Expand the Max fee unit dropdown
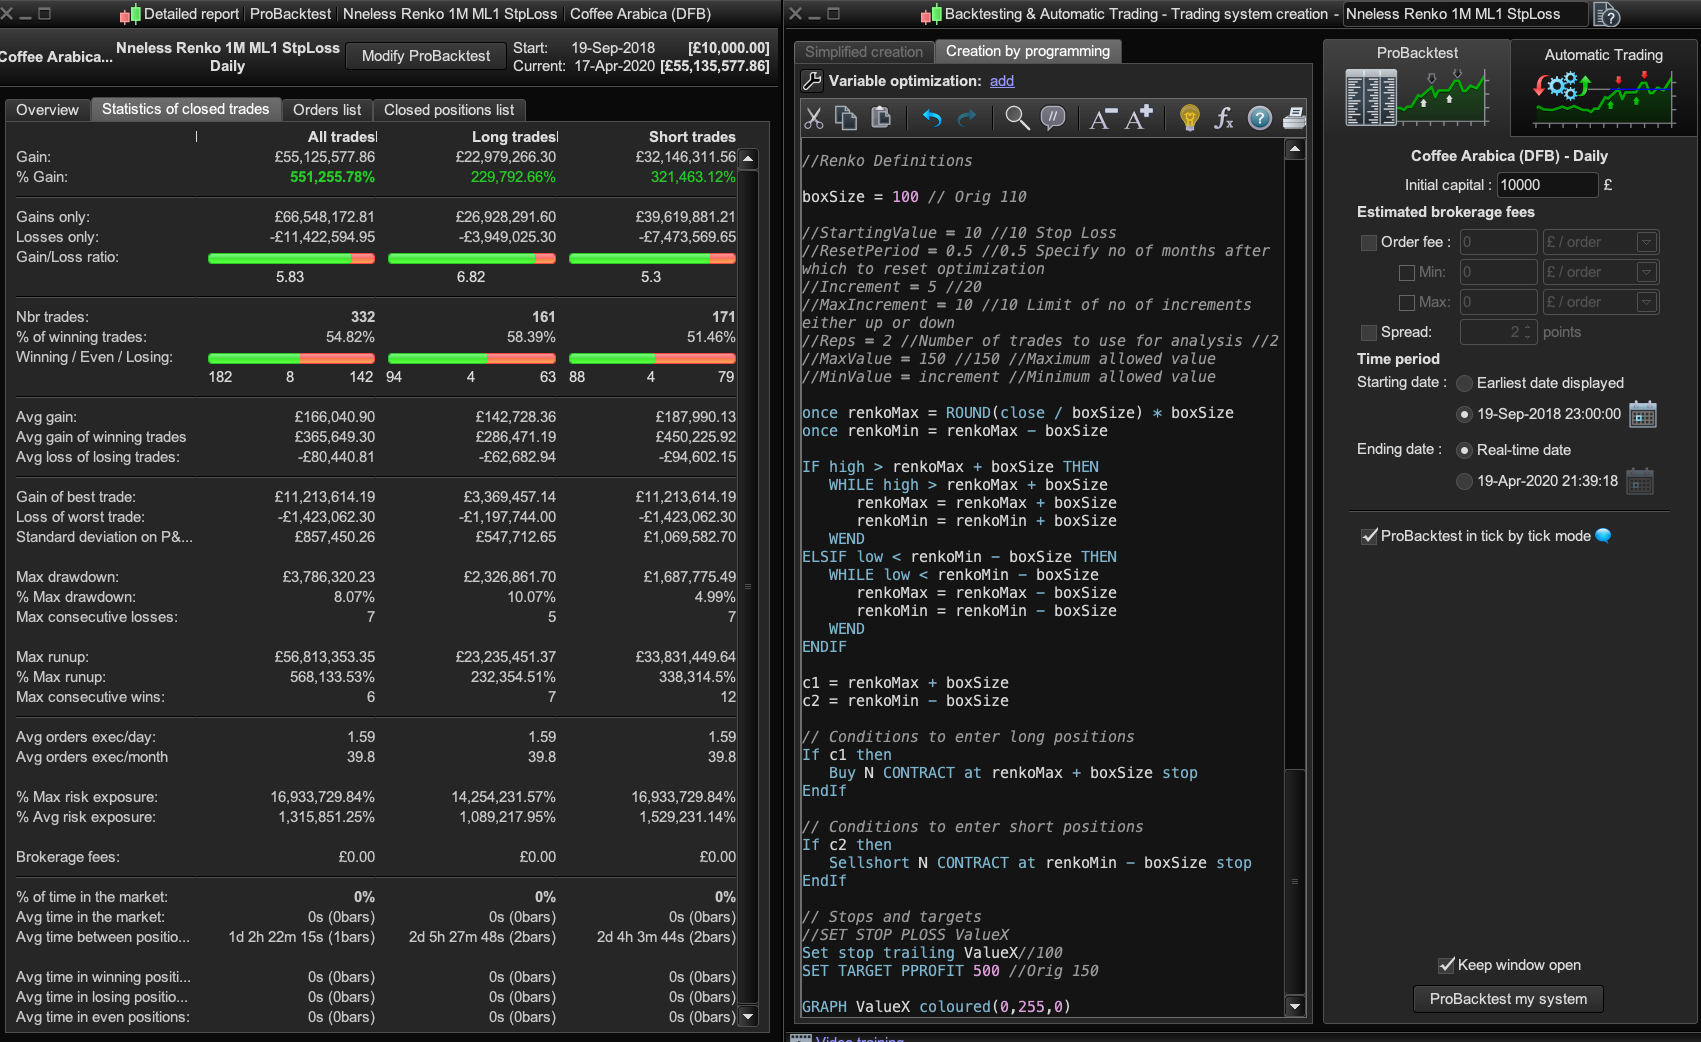1701x1042 pixels. tap(1646, 302)
